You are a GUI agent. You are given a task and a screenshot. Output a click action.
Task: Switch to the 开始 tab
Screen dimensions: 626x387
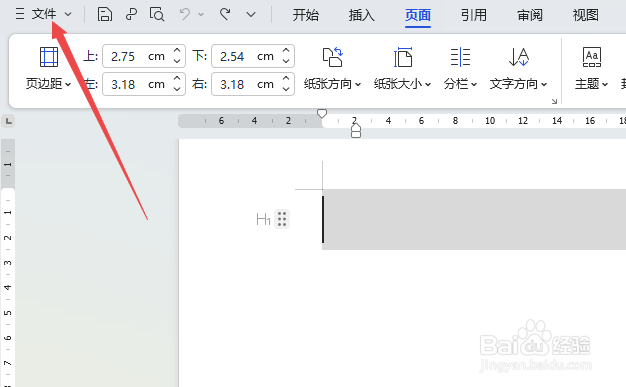(305, 15)
